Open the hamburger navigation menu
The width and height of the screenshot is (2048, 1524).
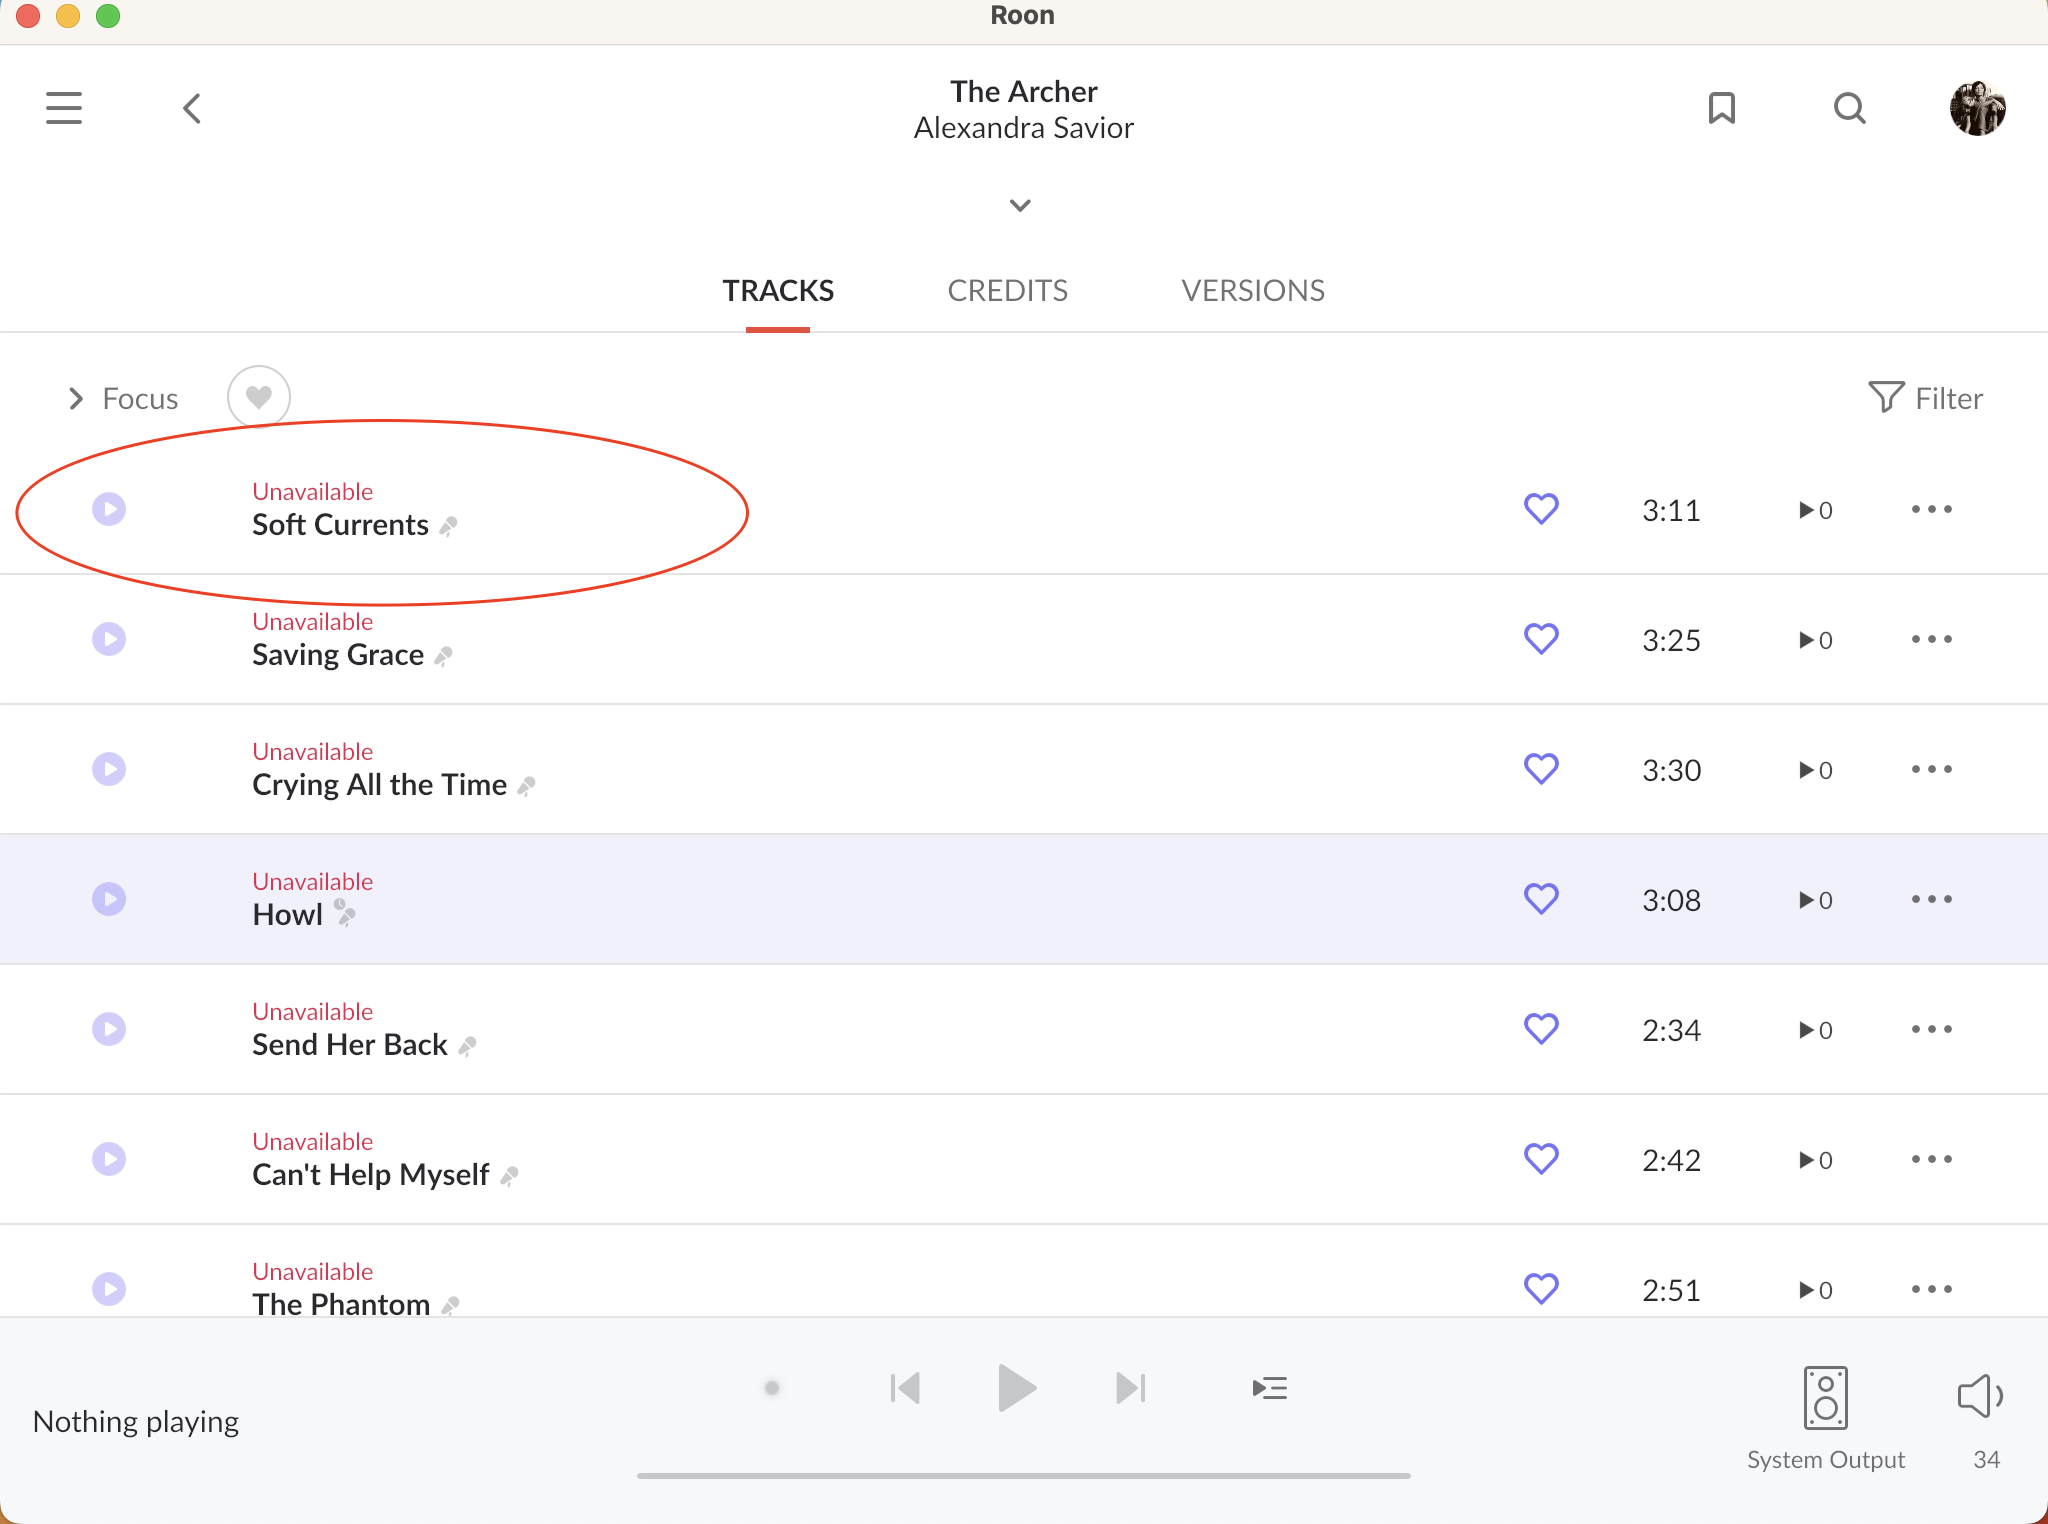(x=64, y=108)
